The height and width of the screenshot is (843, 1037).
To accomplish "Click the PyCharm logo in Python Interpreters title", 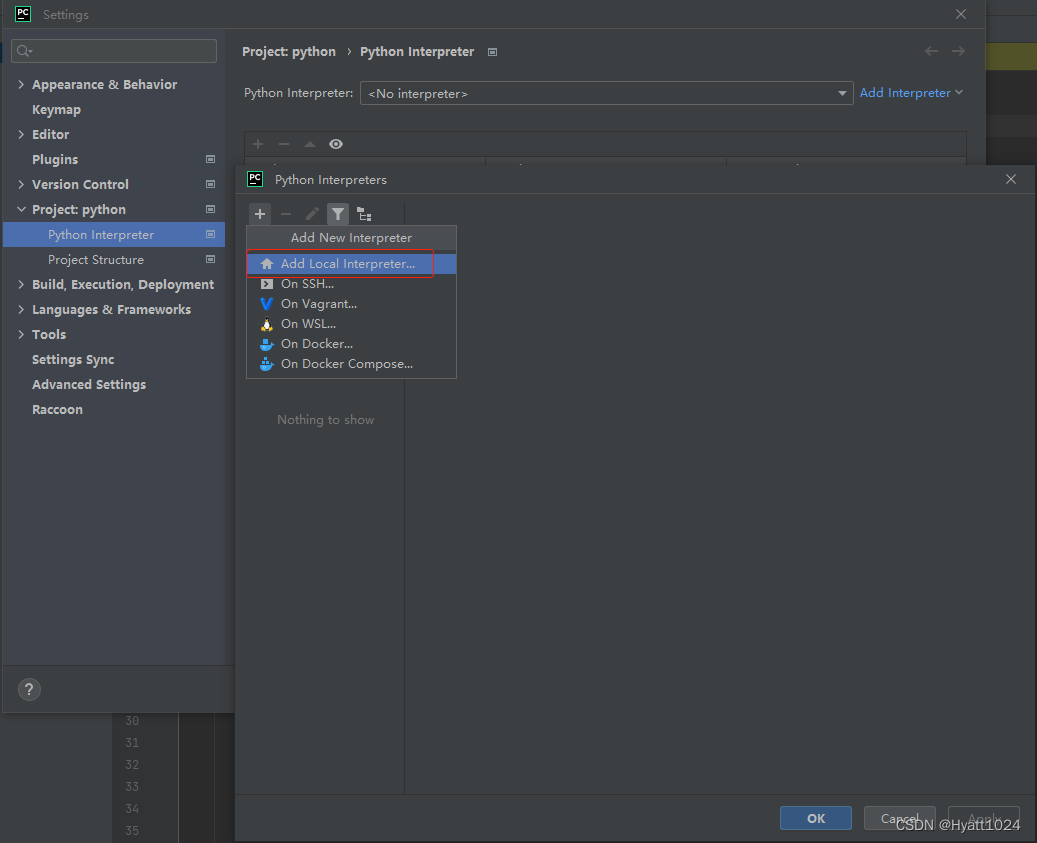I will point(255,179).
